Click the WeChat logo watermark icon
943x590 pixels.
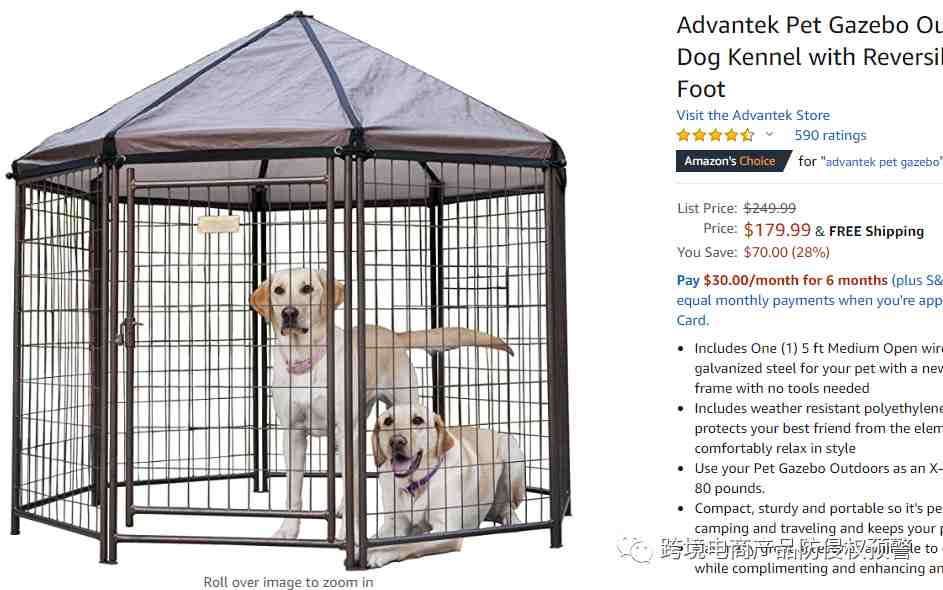coord(635,549)
